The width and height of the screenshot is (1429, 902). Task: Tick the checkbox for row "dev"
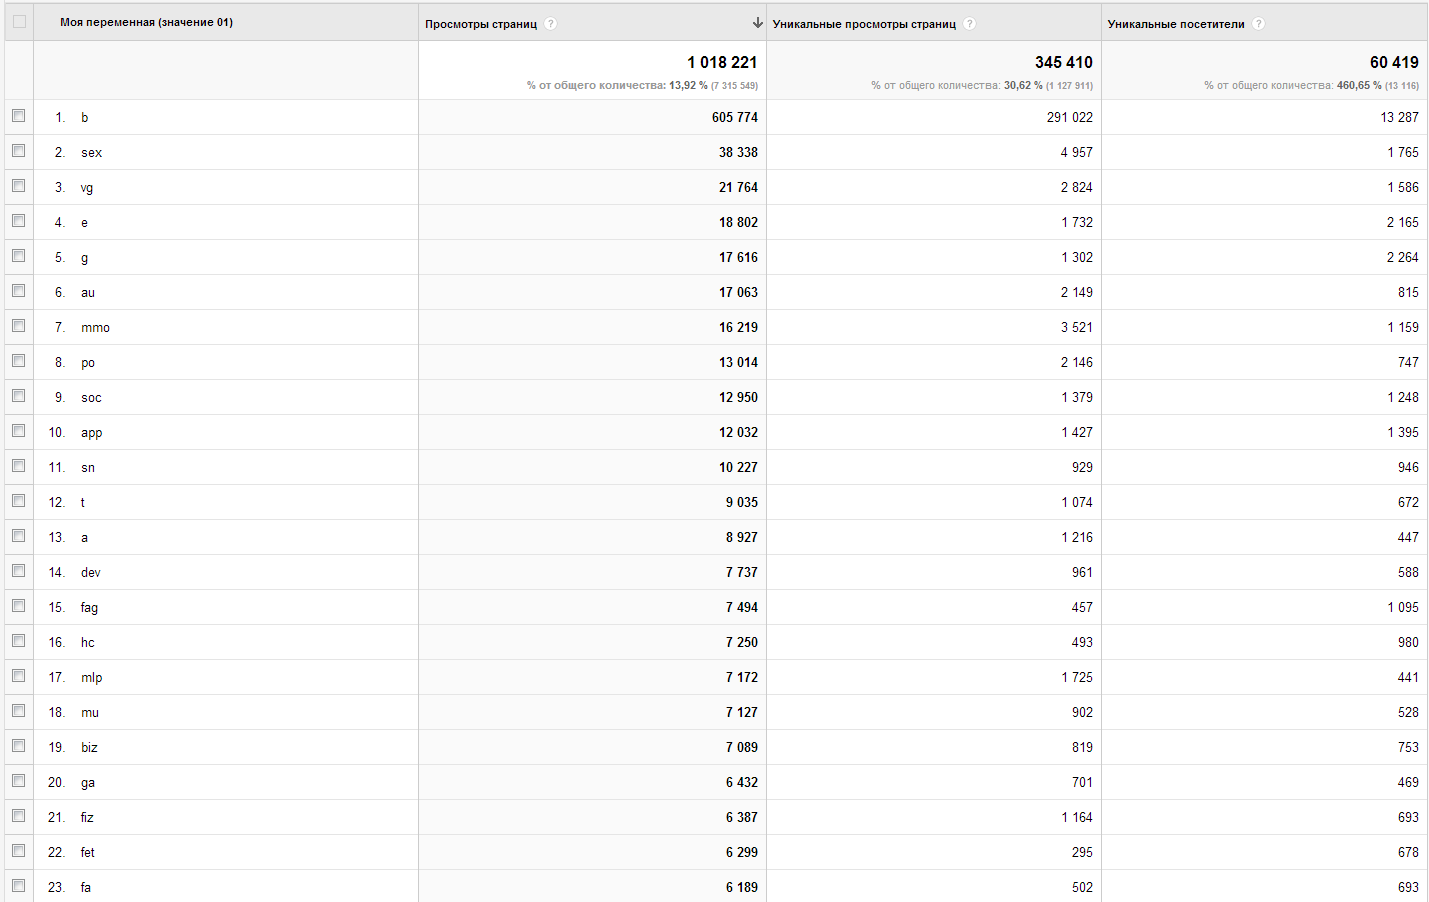pos(19,571)
